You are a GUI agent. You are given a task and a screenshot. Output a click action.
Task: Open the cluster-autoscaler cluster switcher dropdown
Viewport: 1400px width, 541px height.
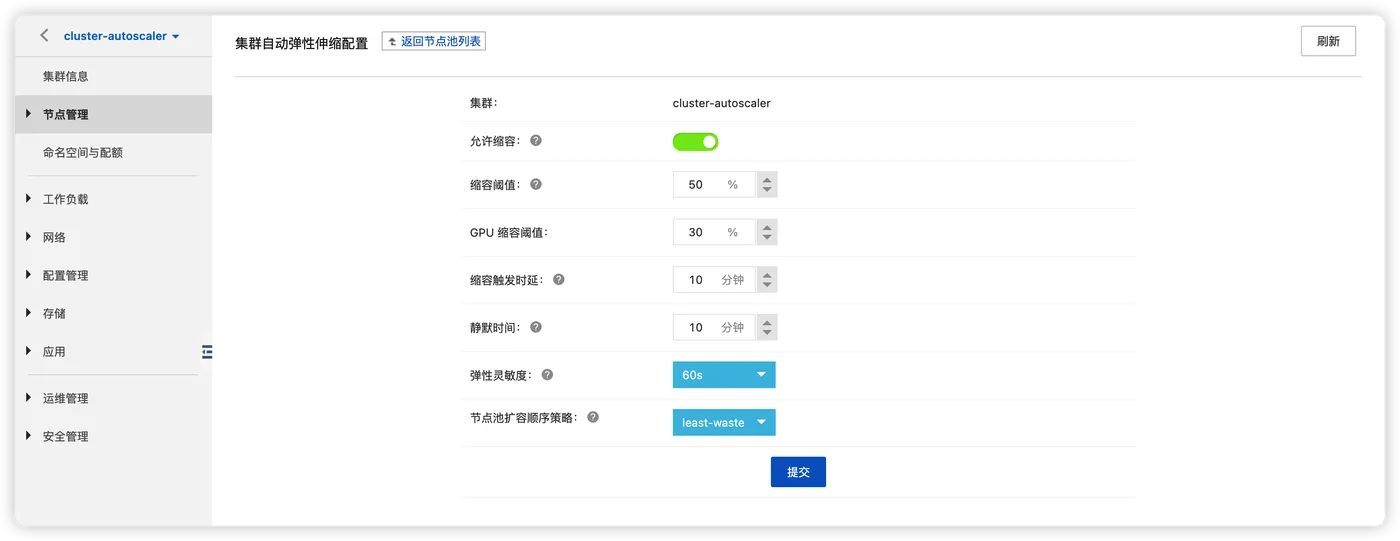coord(122,36)
